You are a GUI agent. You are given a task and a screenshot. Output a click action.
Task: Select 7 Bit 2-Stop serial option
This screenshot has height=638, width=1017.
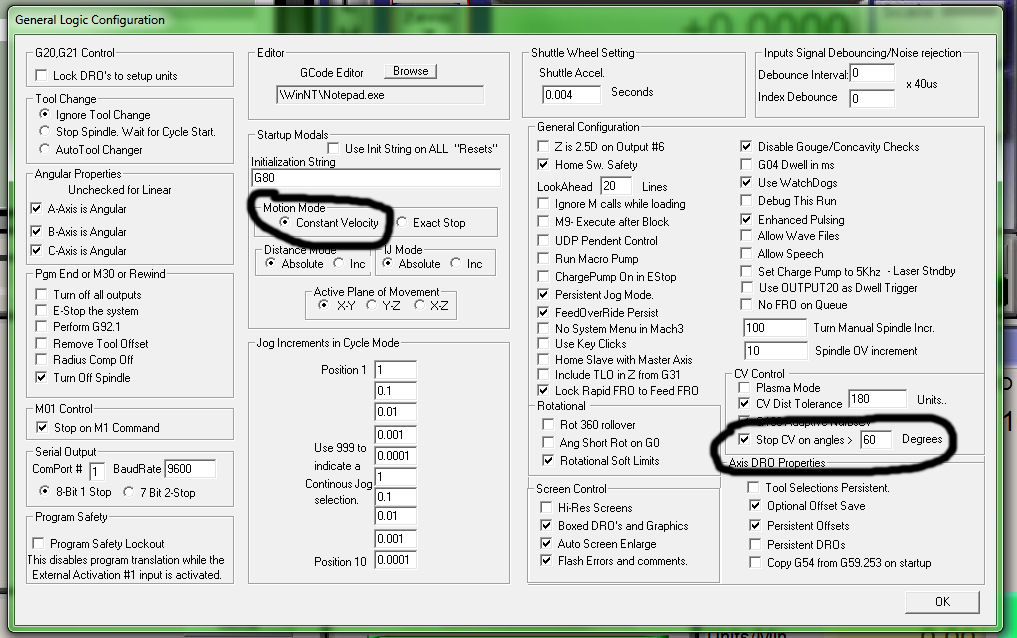click(129, 492)
